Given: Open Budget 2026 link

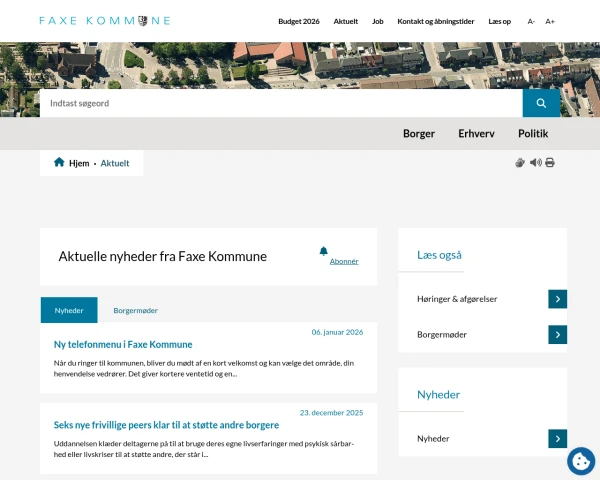Looking at the screenshot, I should [x=298, y=21].
